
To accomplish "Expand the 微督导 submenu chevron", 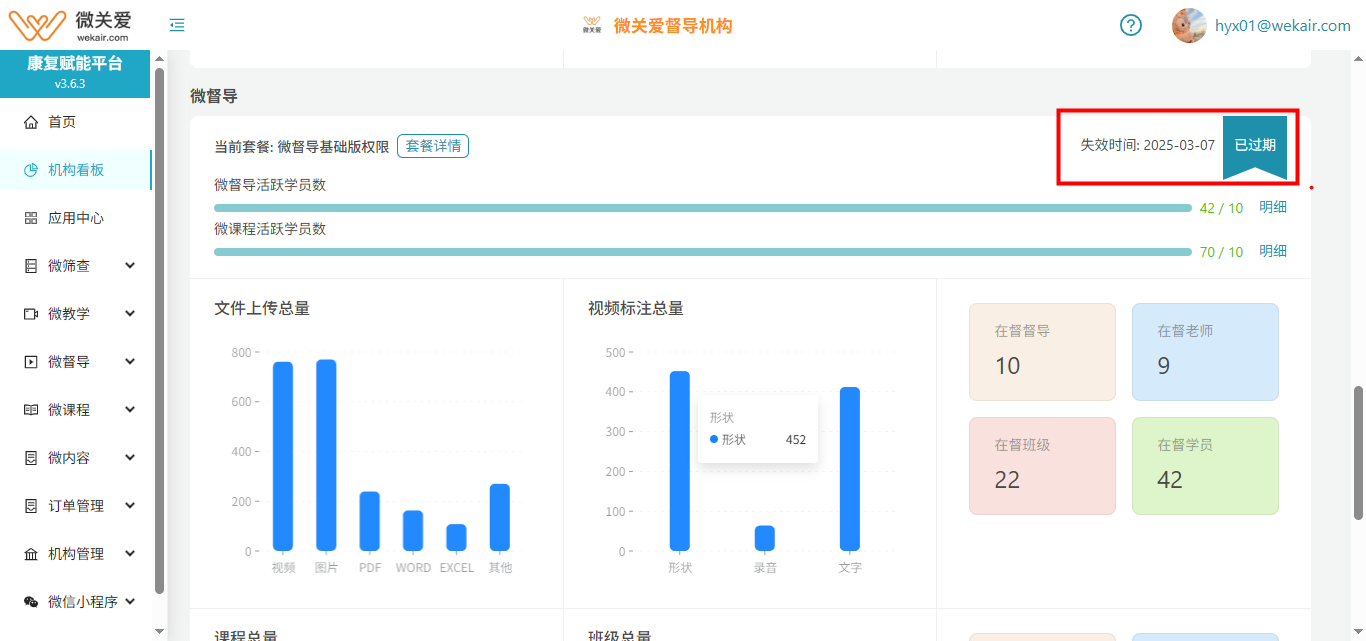I will pos(130,362).
